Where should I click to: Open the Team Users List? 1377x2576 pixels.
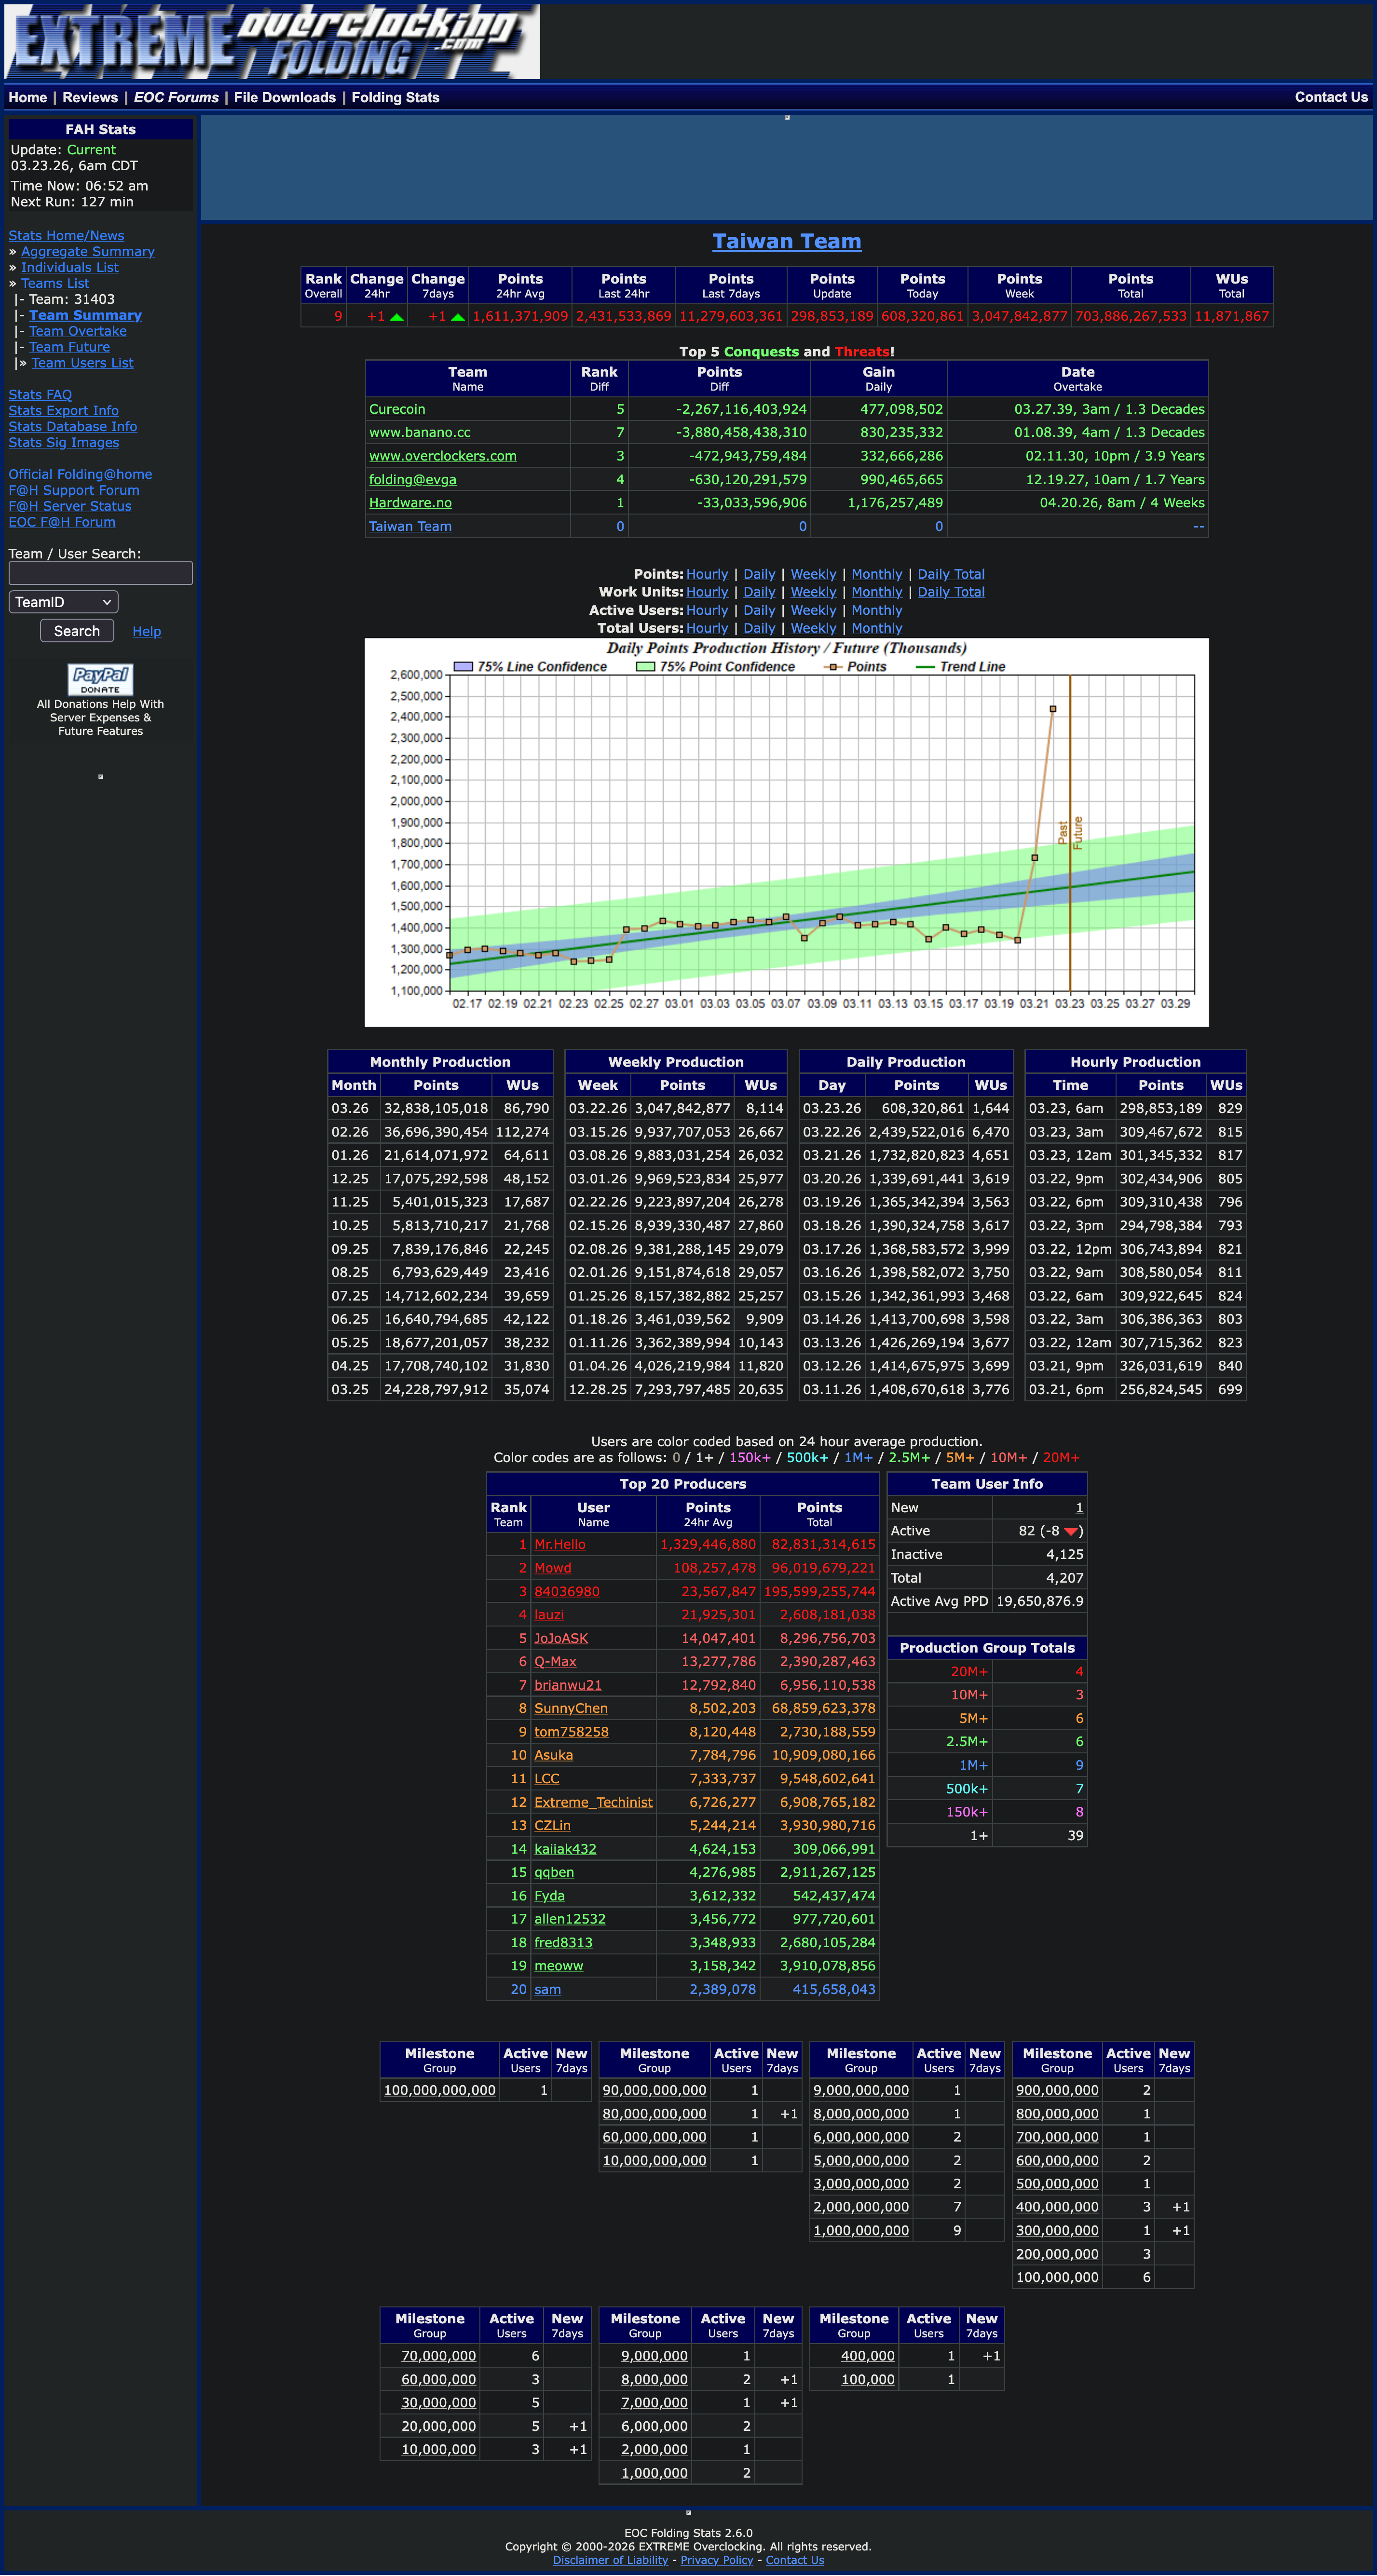(82, 362)
